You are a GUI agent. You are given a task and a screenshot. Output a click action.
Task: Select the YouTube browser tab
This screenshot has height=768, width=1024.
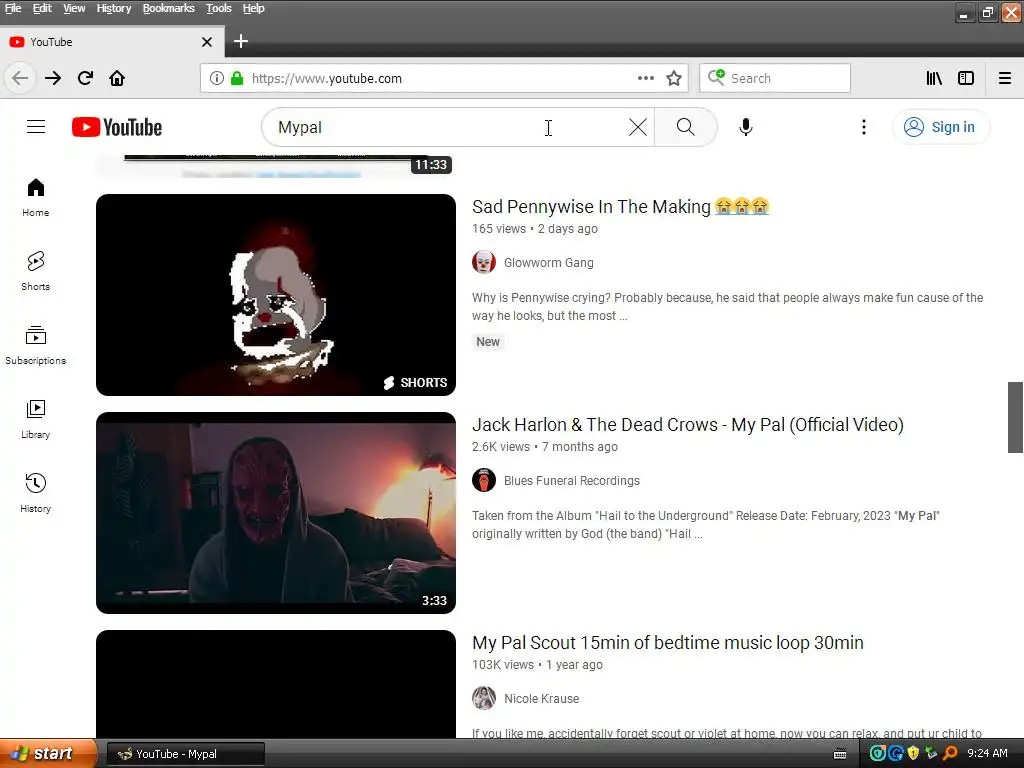point(111,42)
